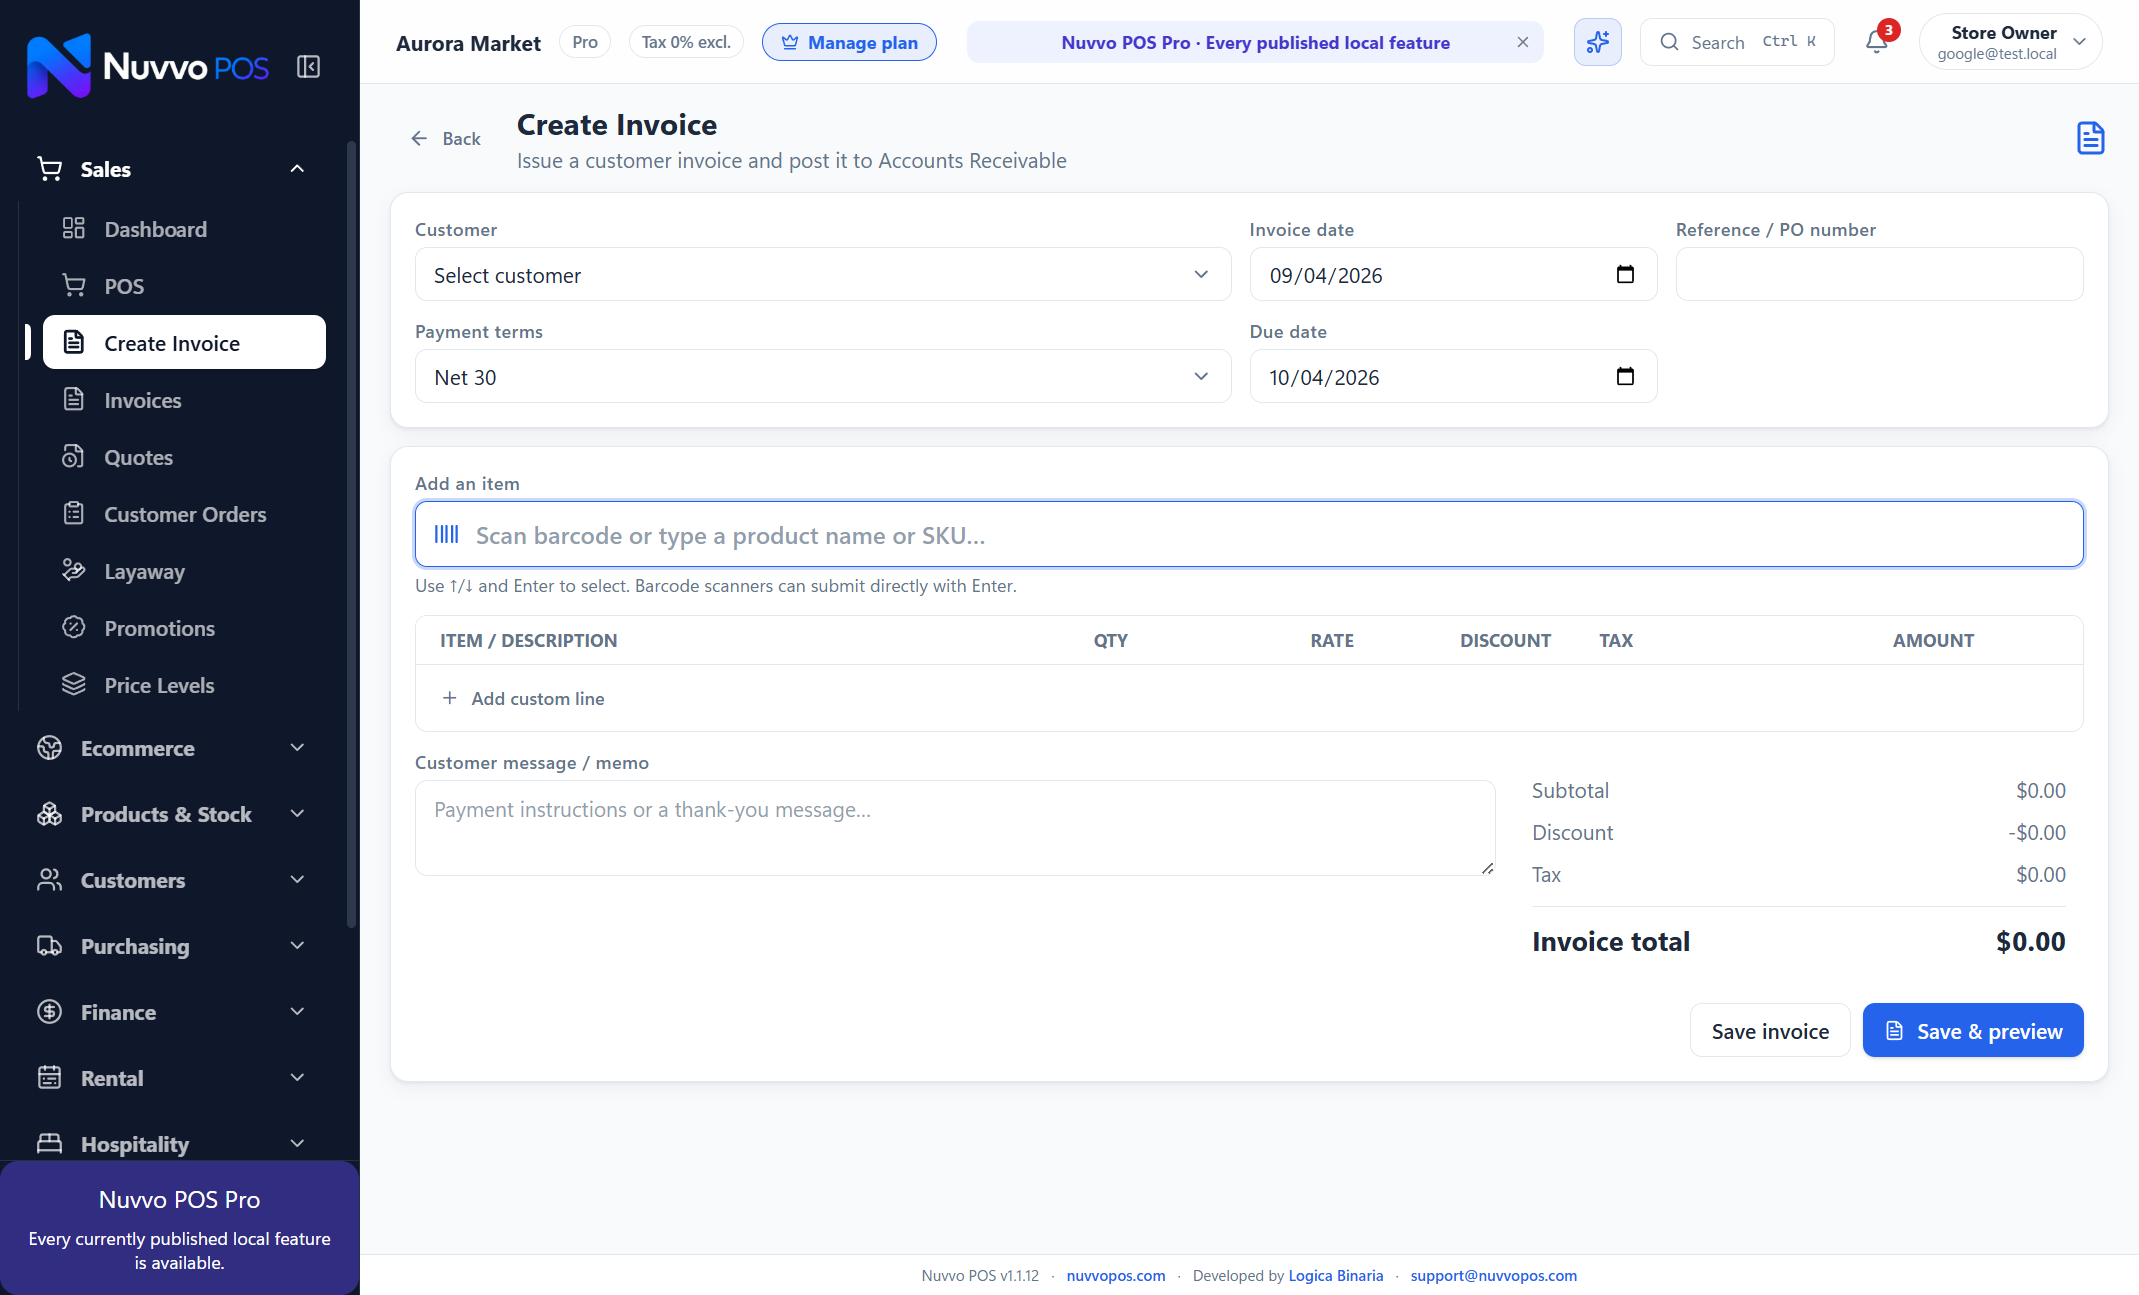Go Back using the arrow
Image resolution: width=2139 pixels, height=1295 pixels.
pos(446,139)
